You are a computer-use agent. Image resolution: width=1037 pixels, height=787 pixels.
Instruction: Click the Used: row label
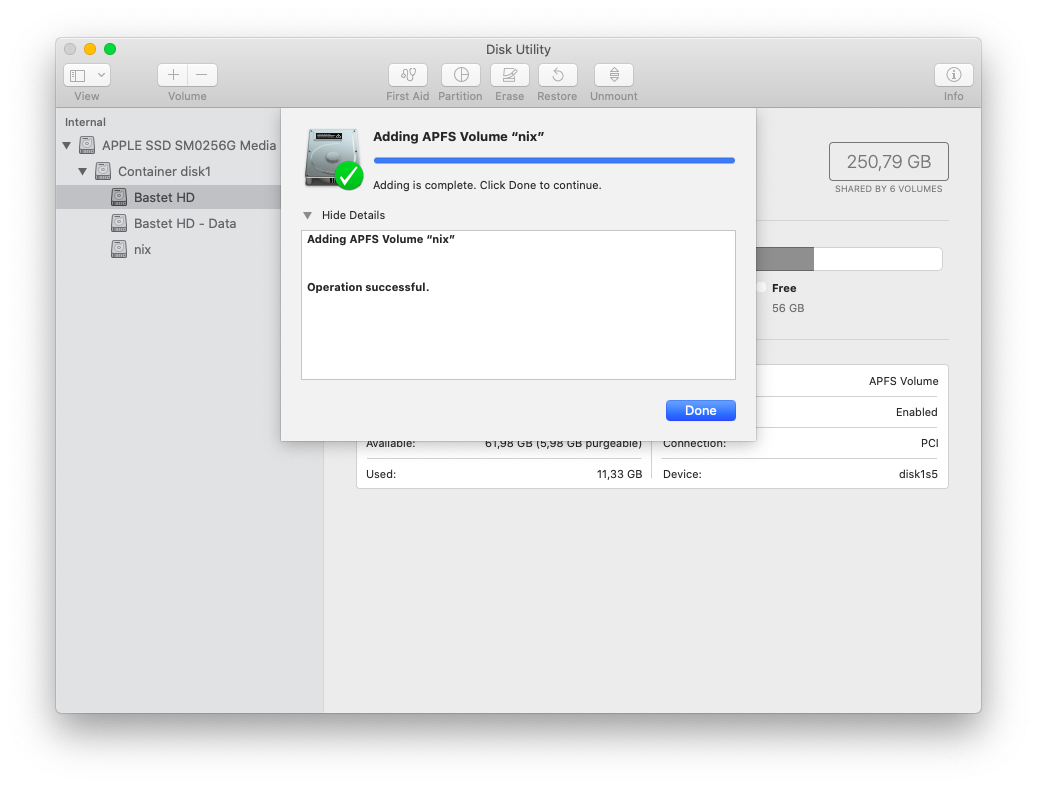[381, 474]
